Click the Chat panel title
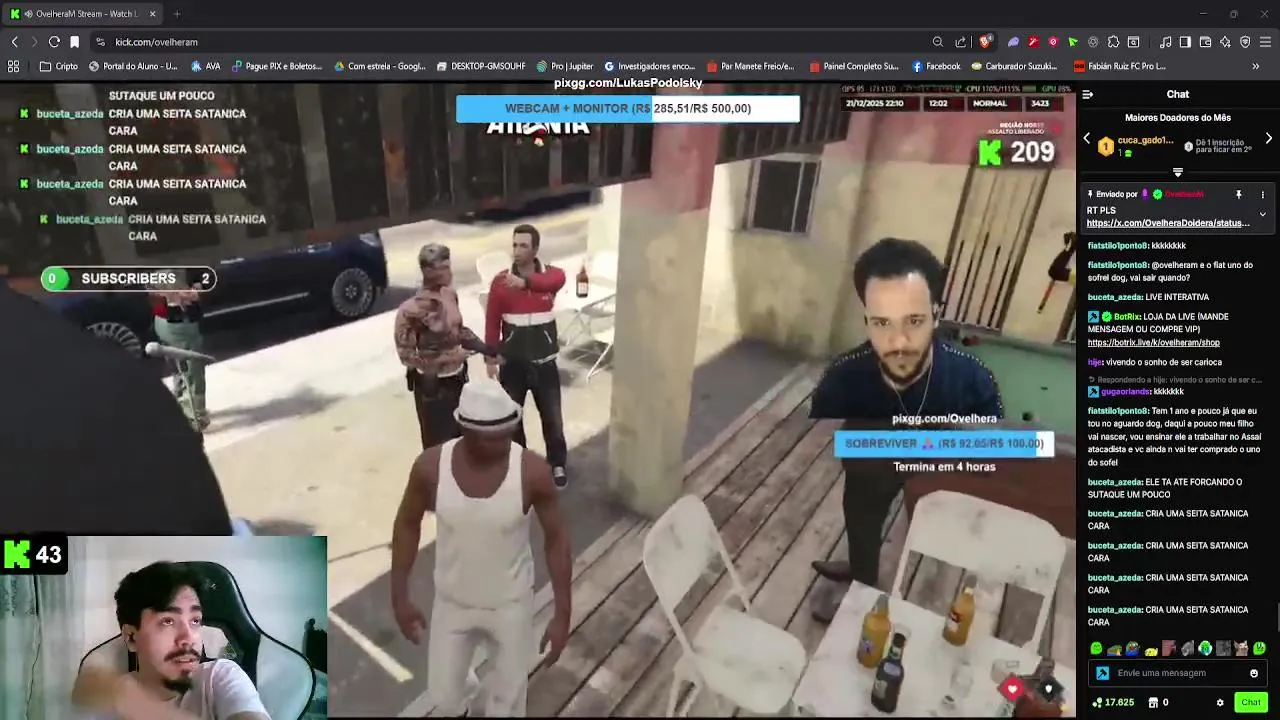1280x720 pixels. pos(1177,94)
